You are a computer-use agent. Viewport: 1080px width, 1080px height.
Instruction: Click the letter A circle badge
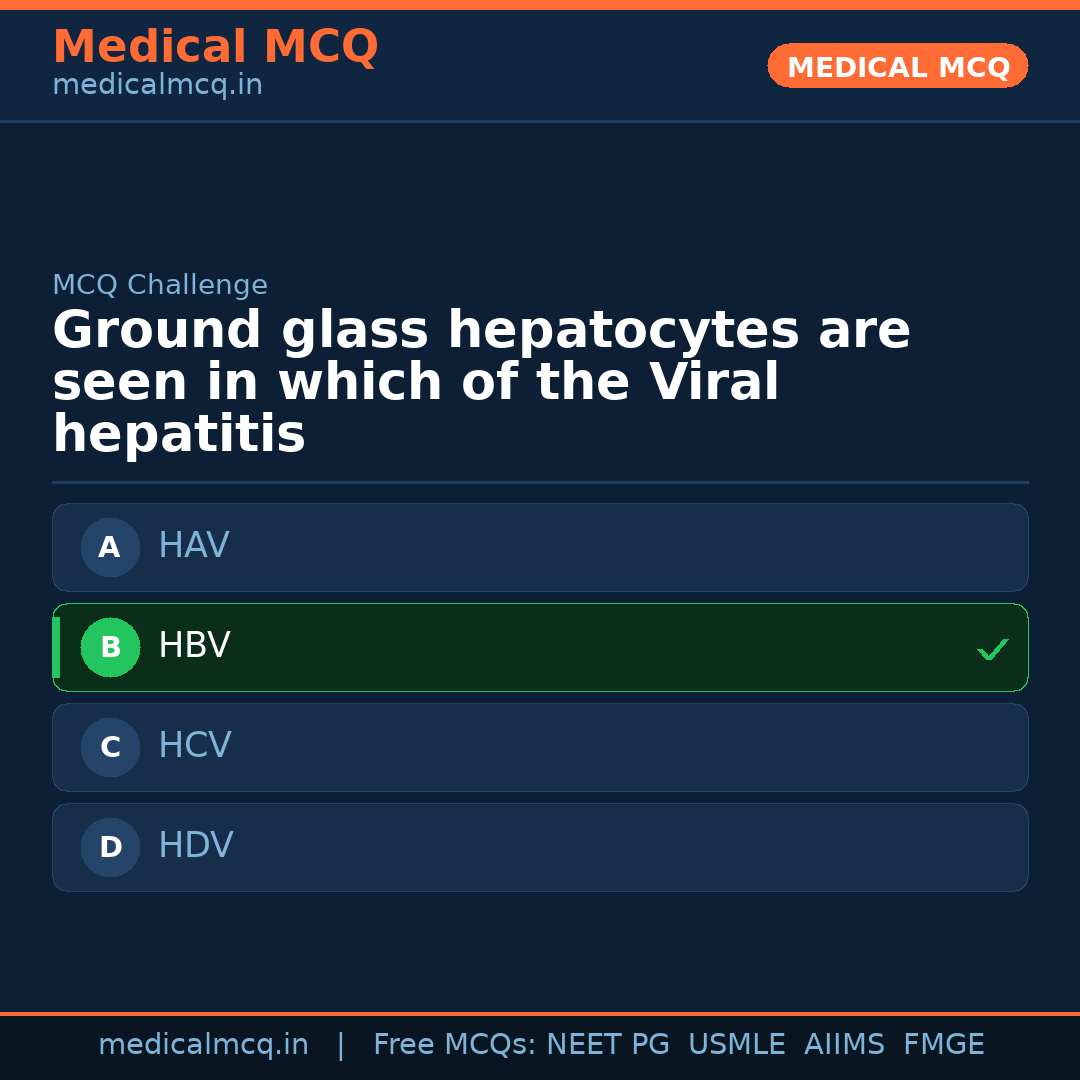[x=110, y=547]
